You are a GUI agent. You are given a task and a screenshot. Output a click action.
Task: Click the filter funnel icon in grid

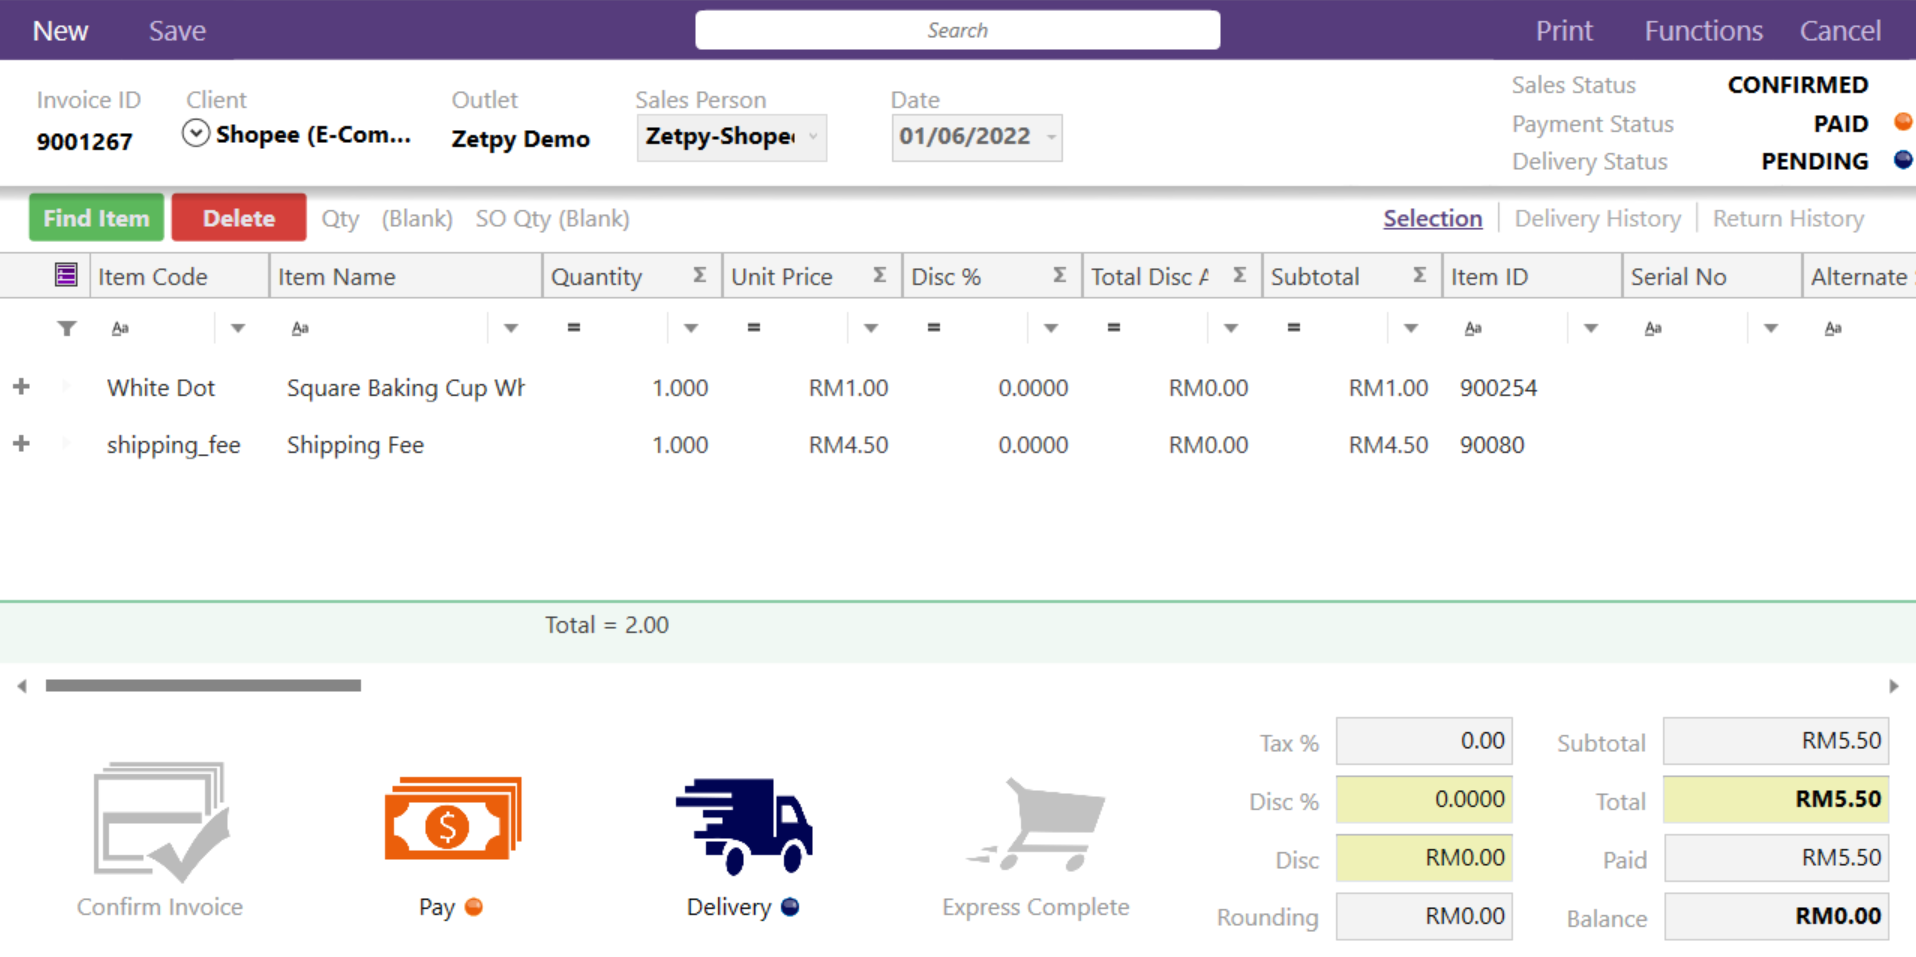[x=67, y=328]
